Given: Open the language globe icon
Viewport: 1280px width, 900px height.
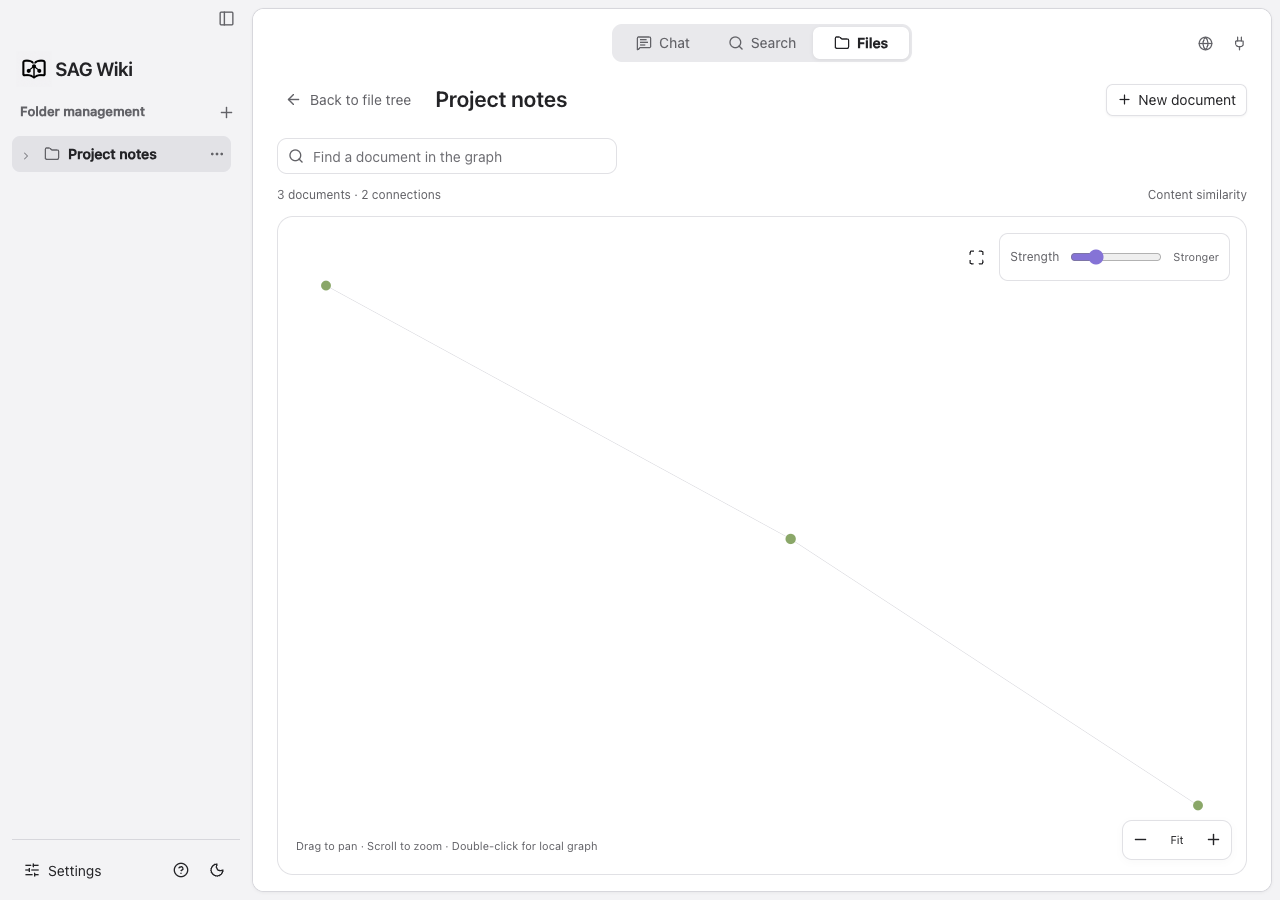Looking at the screenshot, I should coord(1205,43).
